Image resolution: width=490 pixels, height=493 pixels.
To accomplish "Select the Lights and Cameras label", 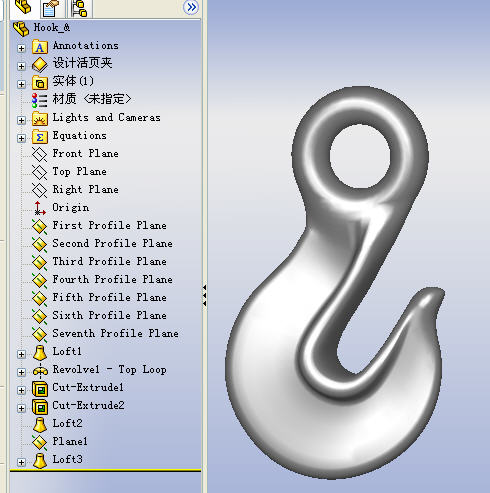I will [106, 117].
